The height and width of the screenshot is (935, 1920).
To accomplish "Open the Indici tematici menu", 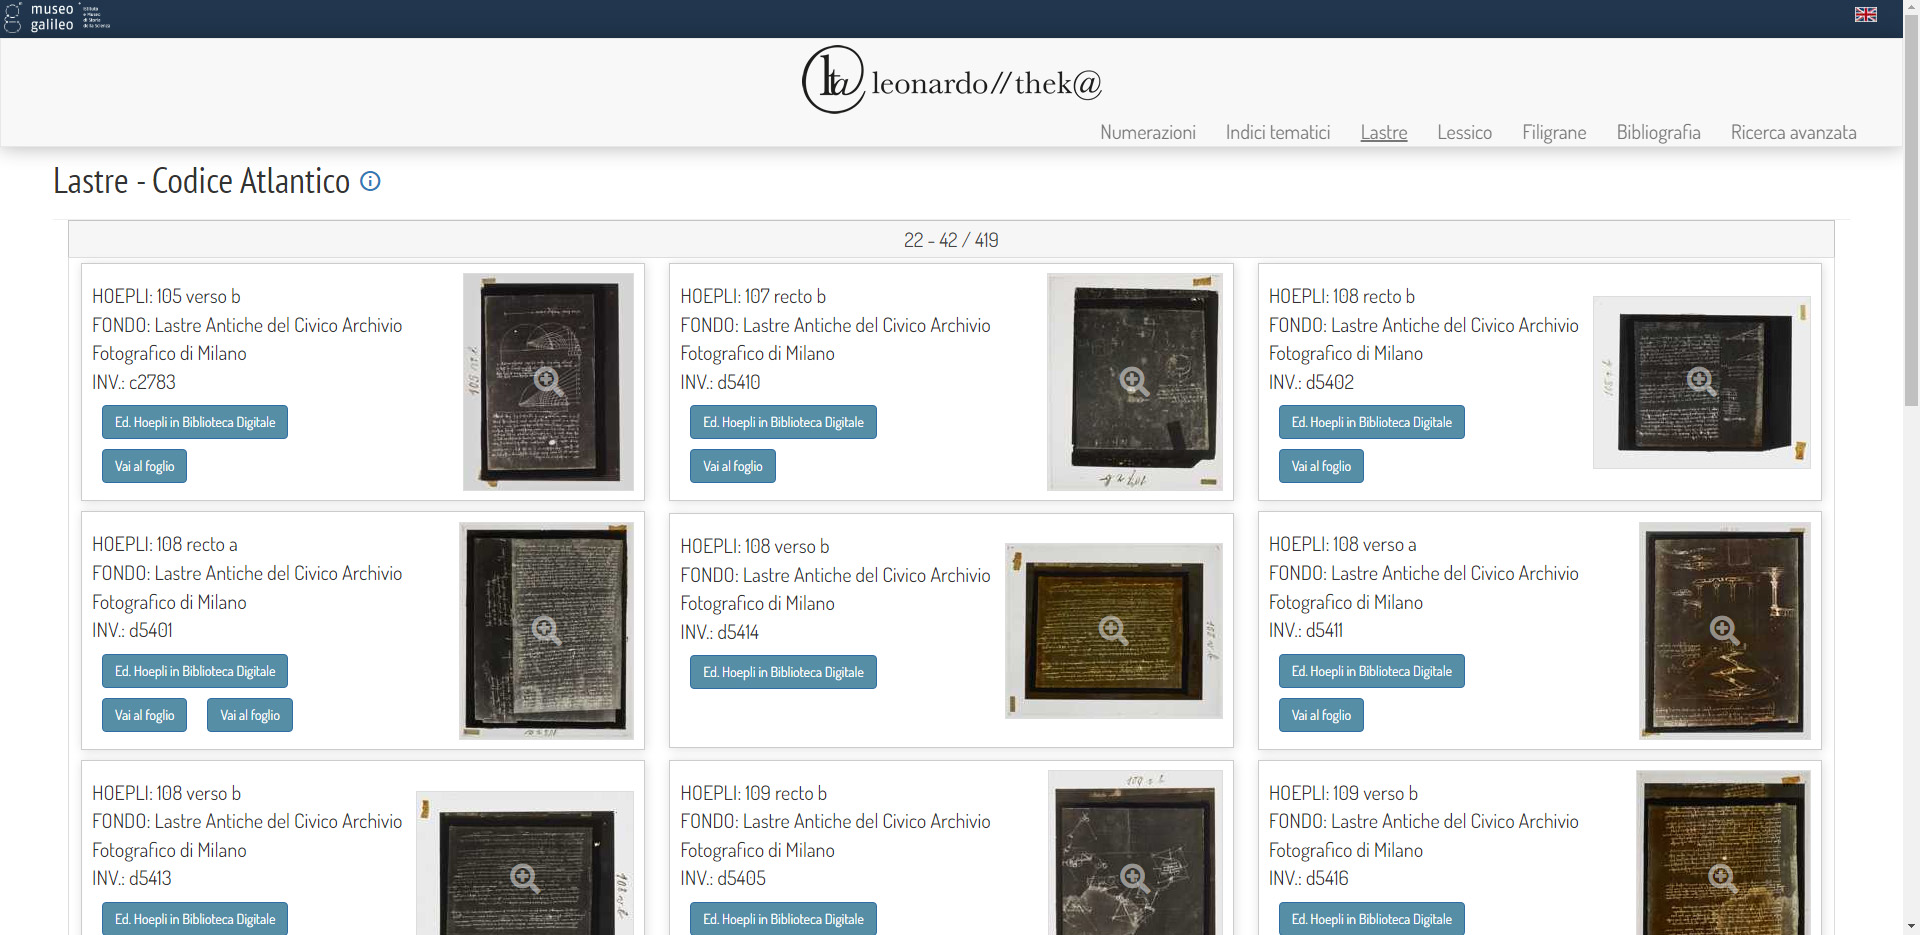I will click(x=1277, y=132).
